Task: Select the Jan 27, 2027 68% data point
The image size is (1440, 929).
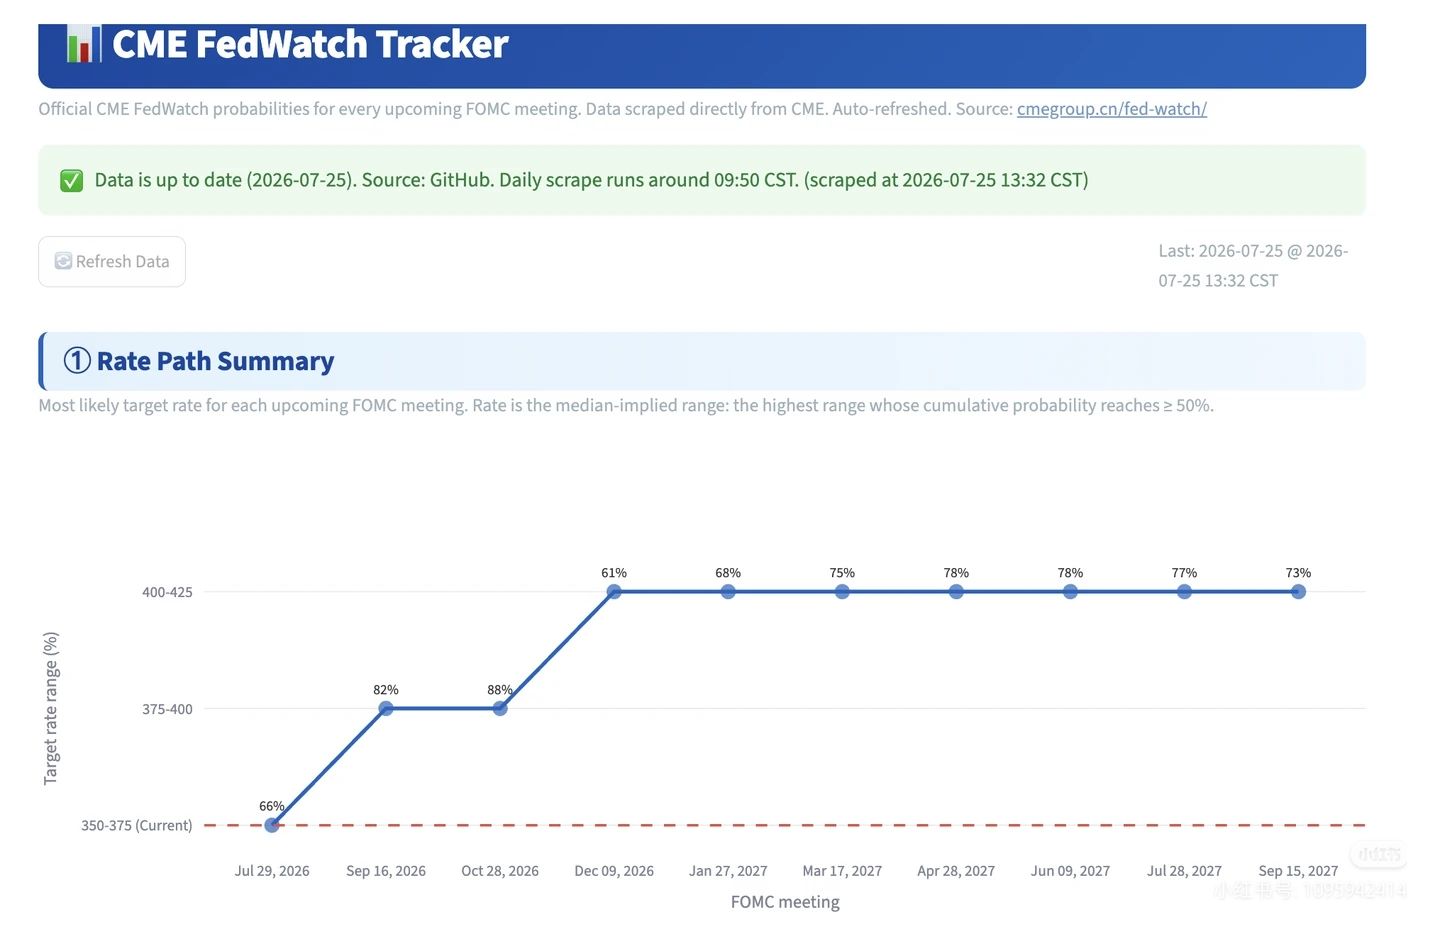Action: click(728, 591)
